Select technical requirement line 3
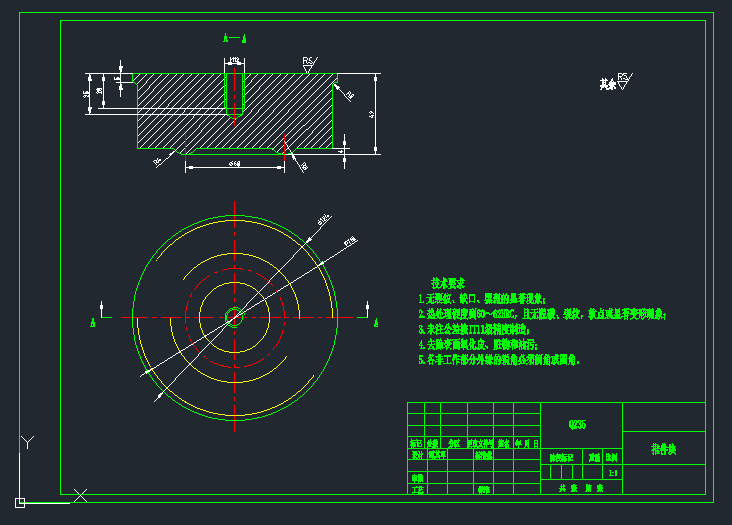This screenshot has height=525, width=732. click(x=474, y=329)
